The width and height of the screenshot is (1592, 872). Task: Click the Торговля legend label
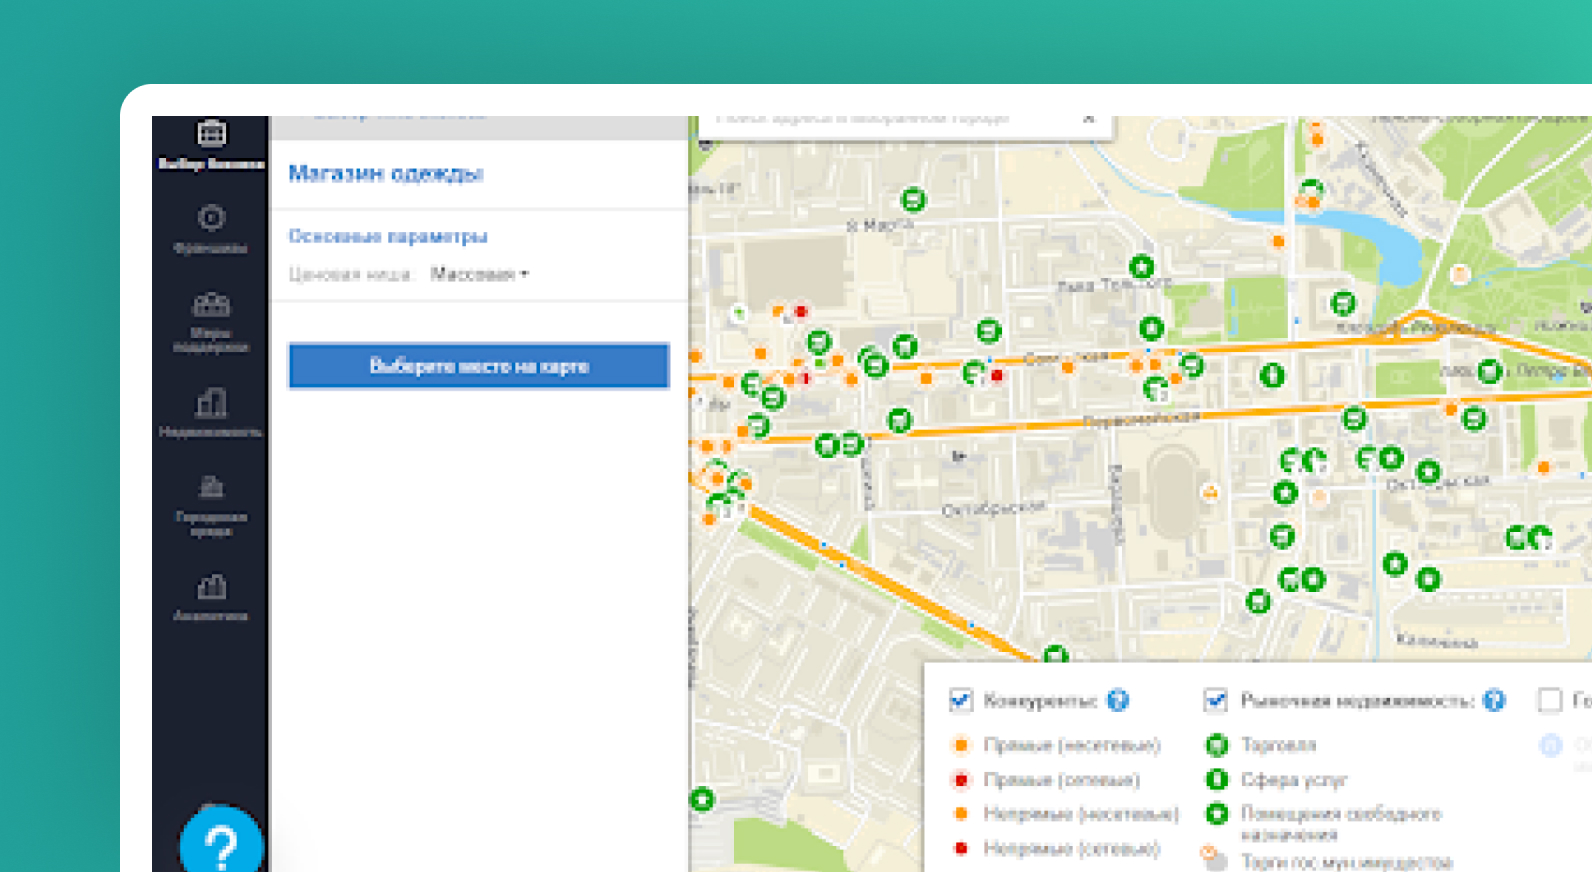pos(1278,745)
